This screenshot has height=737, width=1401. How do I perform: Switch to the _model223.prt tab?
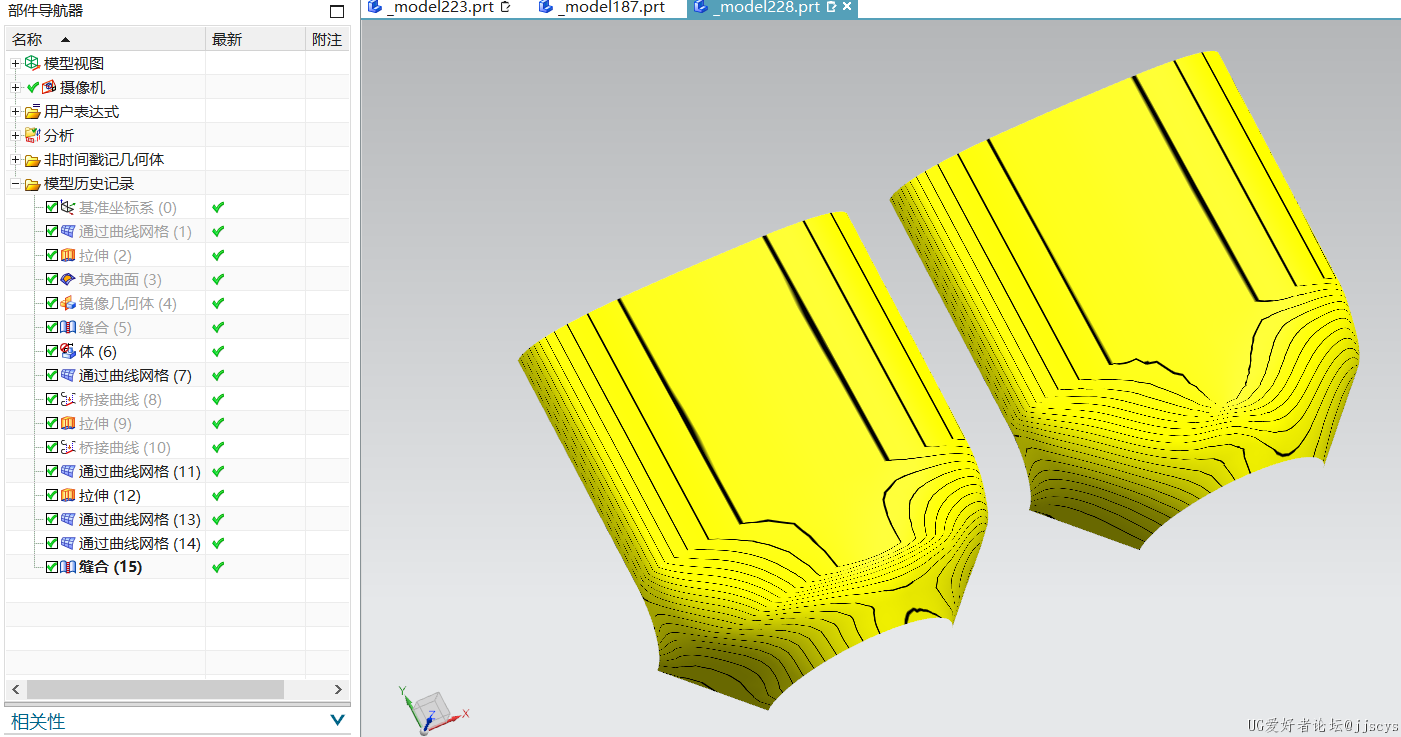point(441,7)
